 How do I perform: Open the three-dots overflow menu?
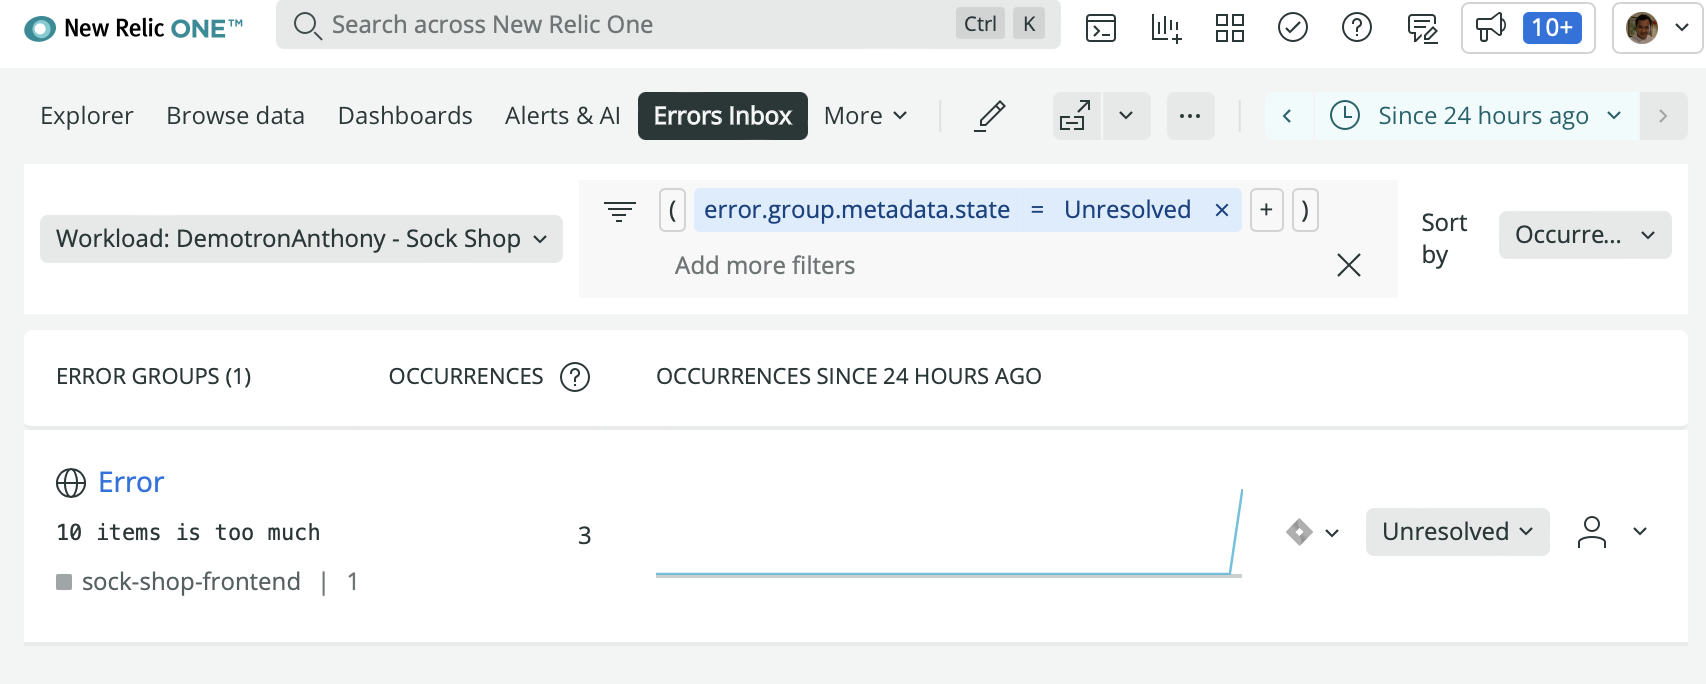click(1190, 116)
